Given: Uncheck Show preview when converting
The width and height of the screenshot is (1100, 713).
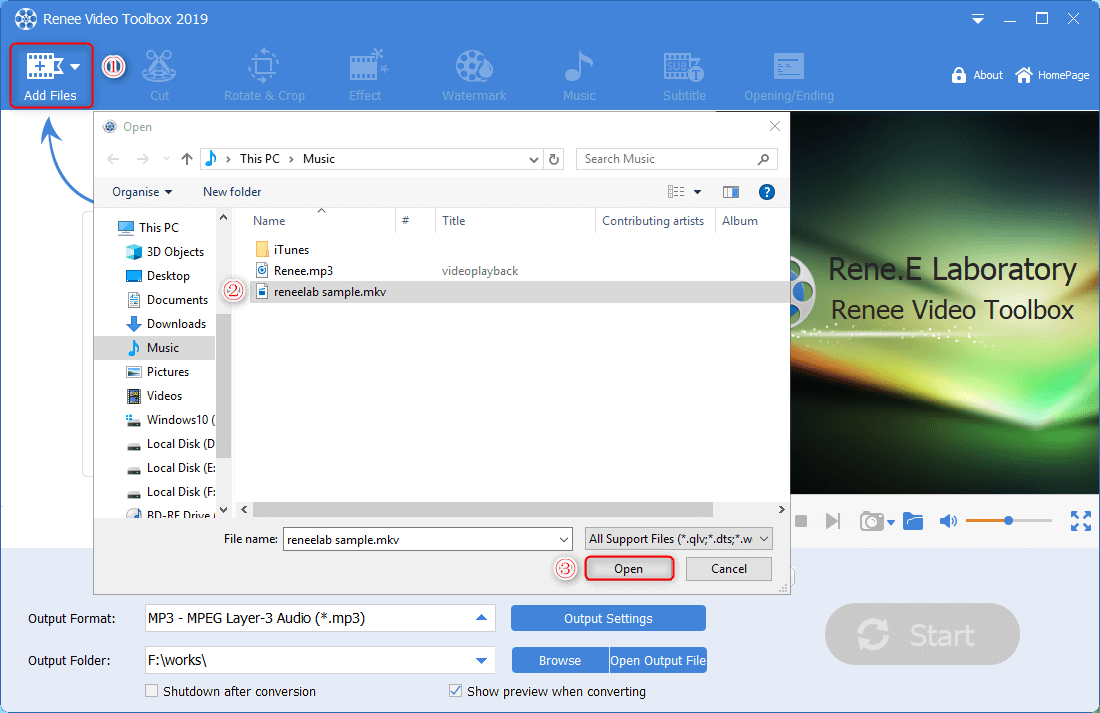Looking at the screenshot, I should coord(456,691).
